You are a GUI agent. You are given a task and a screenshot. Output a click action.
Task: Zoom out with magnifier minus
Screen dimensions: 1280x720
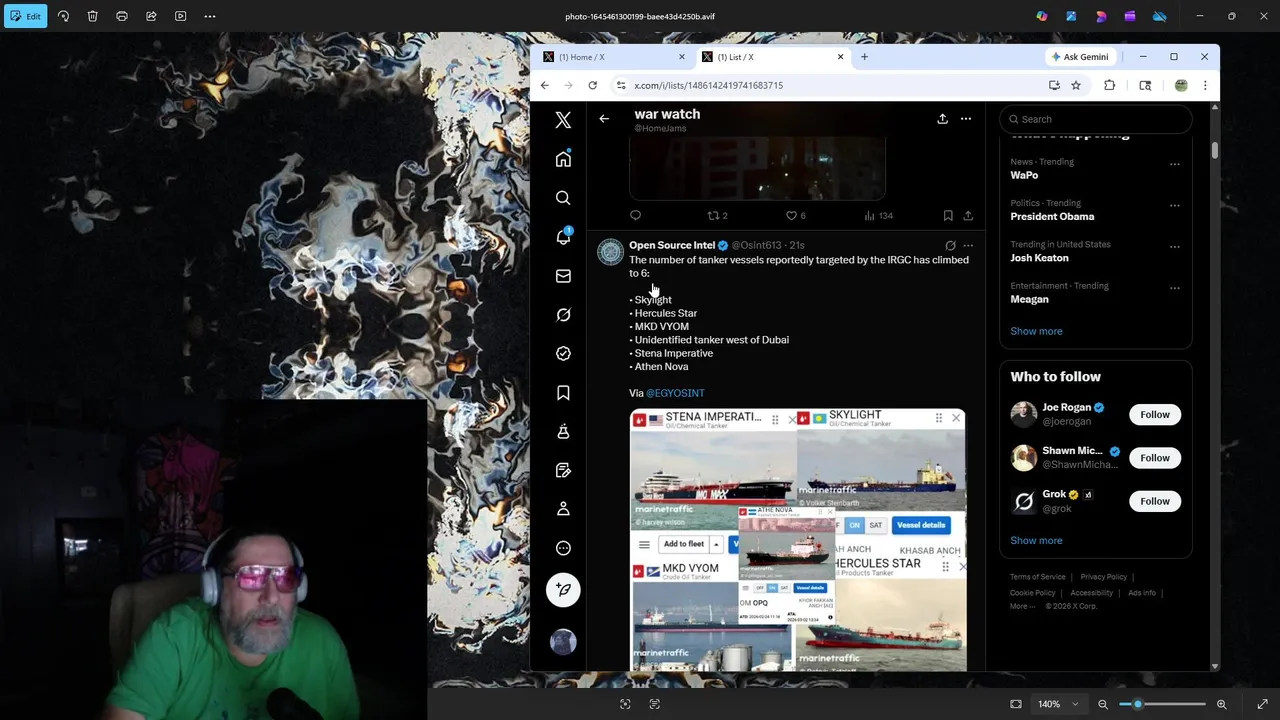coord(1103,704)
